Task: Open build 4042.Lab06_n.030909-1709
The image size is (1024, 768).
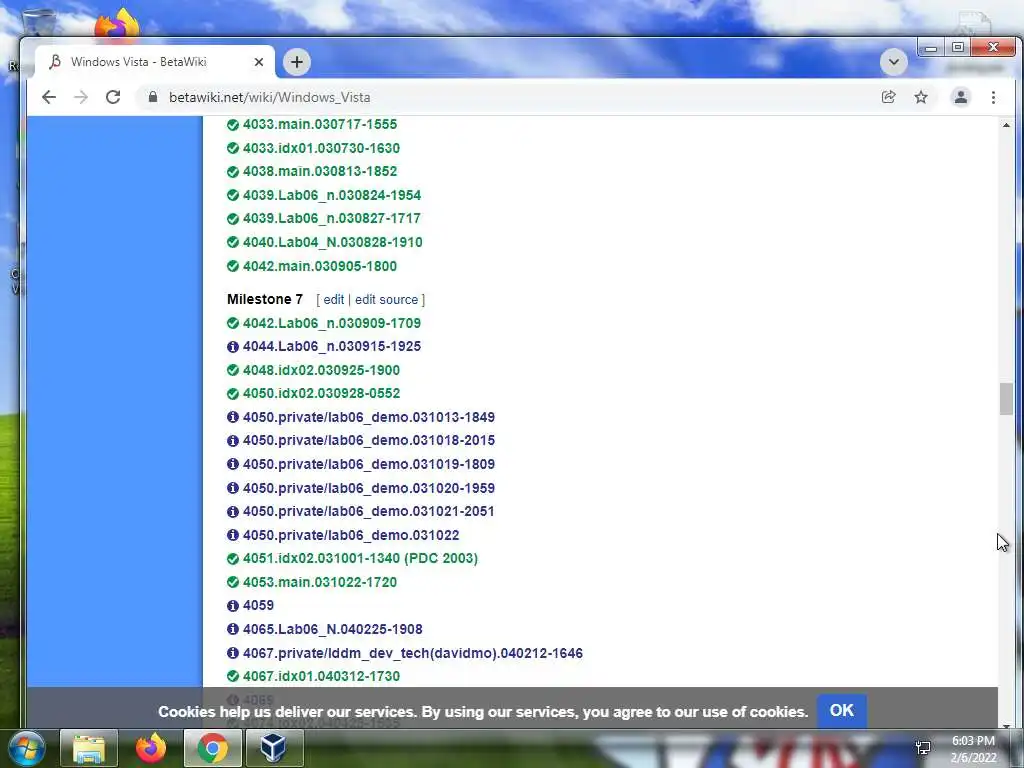Action: 332,323
